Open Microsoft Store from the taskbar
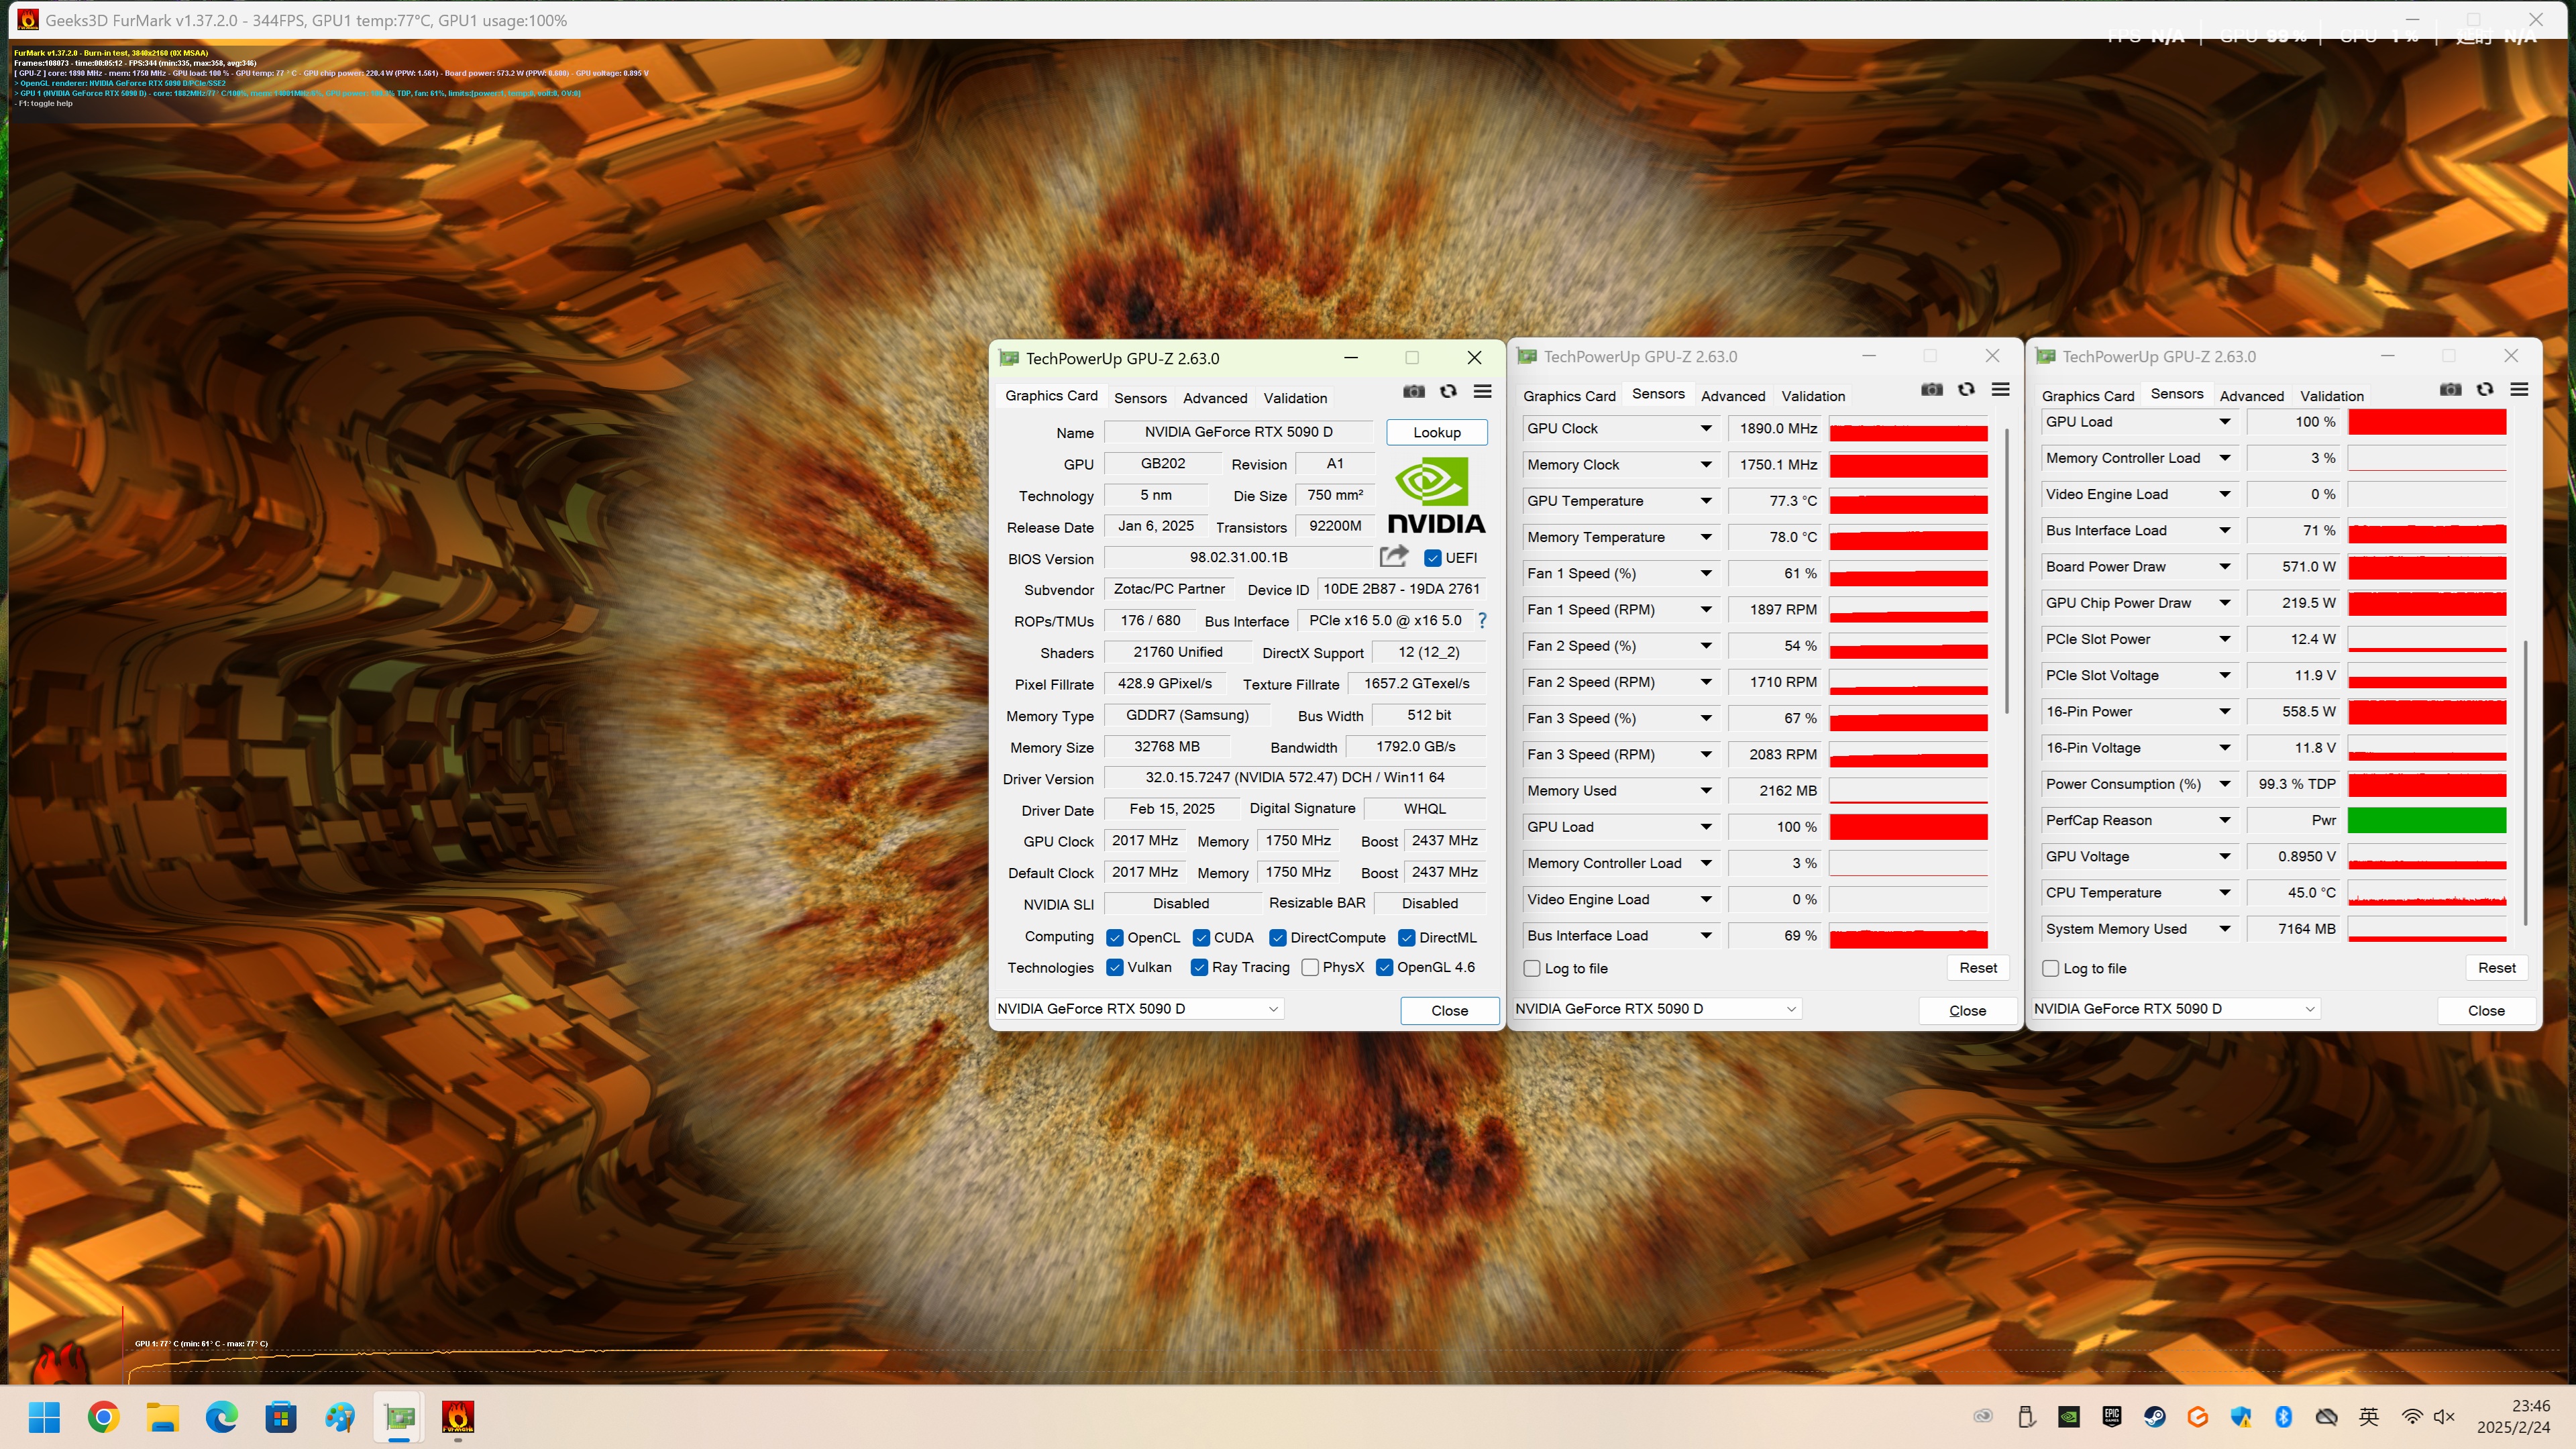This screenshot has width=2576, height=1449. point(280,1416)
